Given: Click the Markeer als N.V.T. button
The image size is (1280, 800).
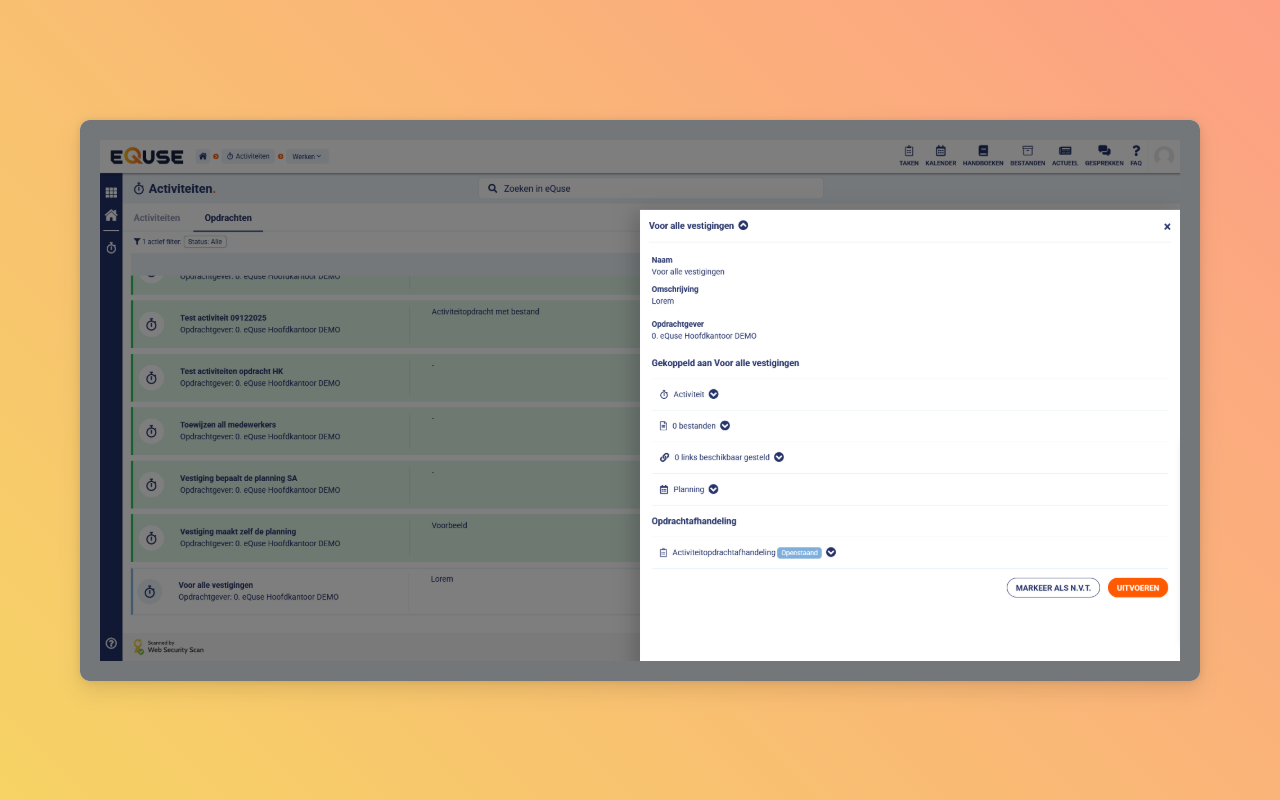Looking at the screenshot, I should [1053, 588].
